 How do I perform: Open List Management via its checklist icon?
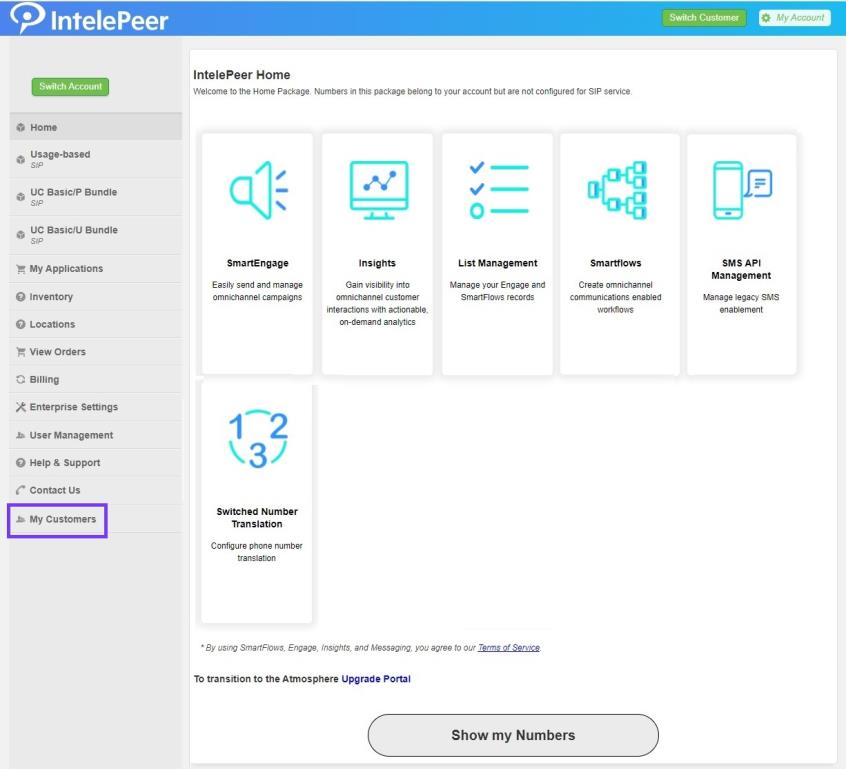[499, 190]
